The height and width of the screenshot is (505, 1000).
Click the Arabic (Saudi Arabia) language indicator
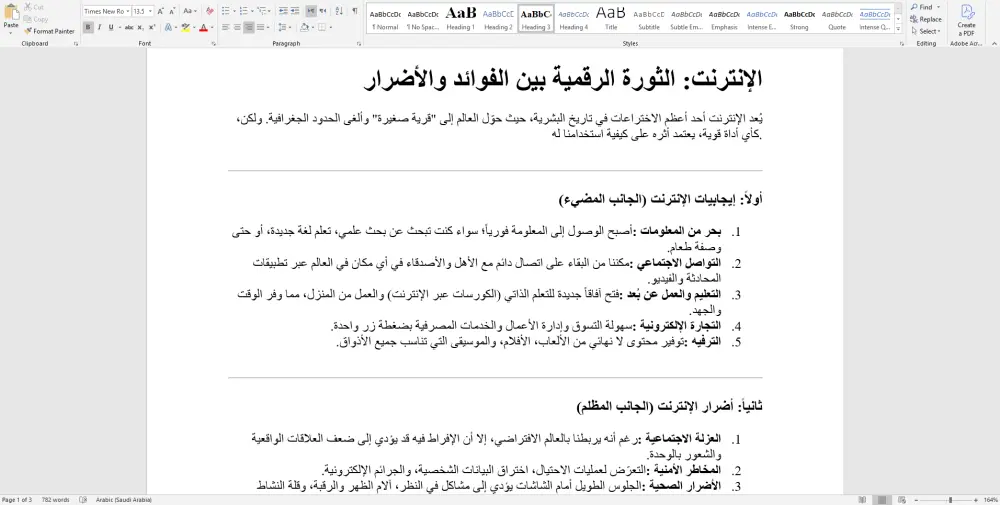124,500
